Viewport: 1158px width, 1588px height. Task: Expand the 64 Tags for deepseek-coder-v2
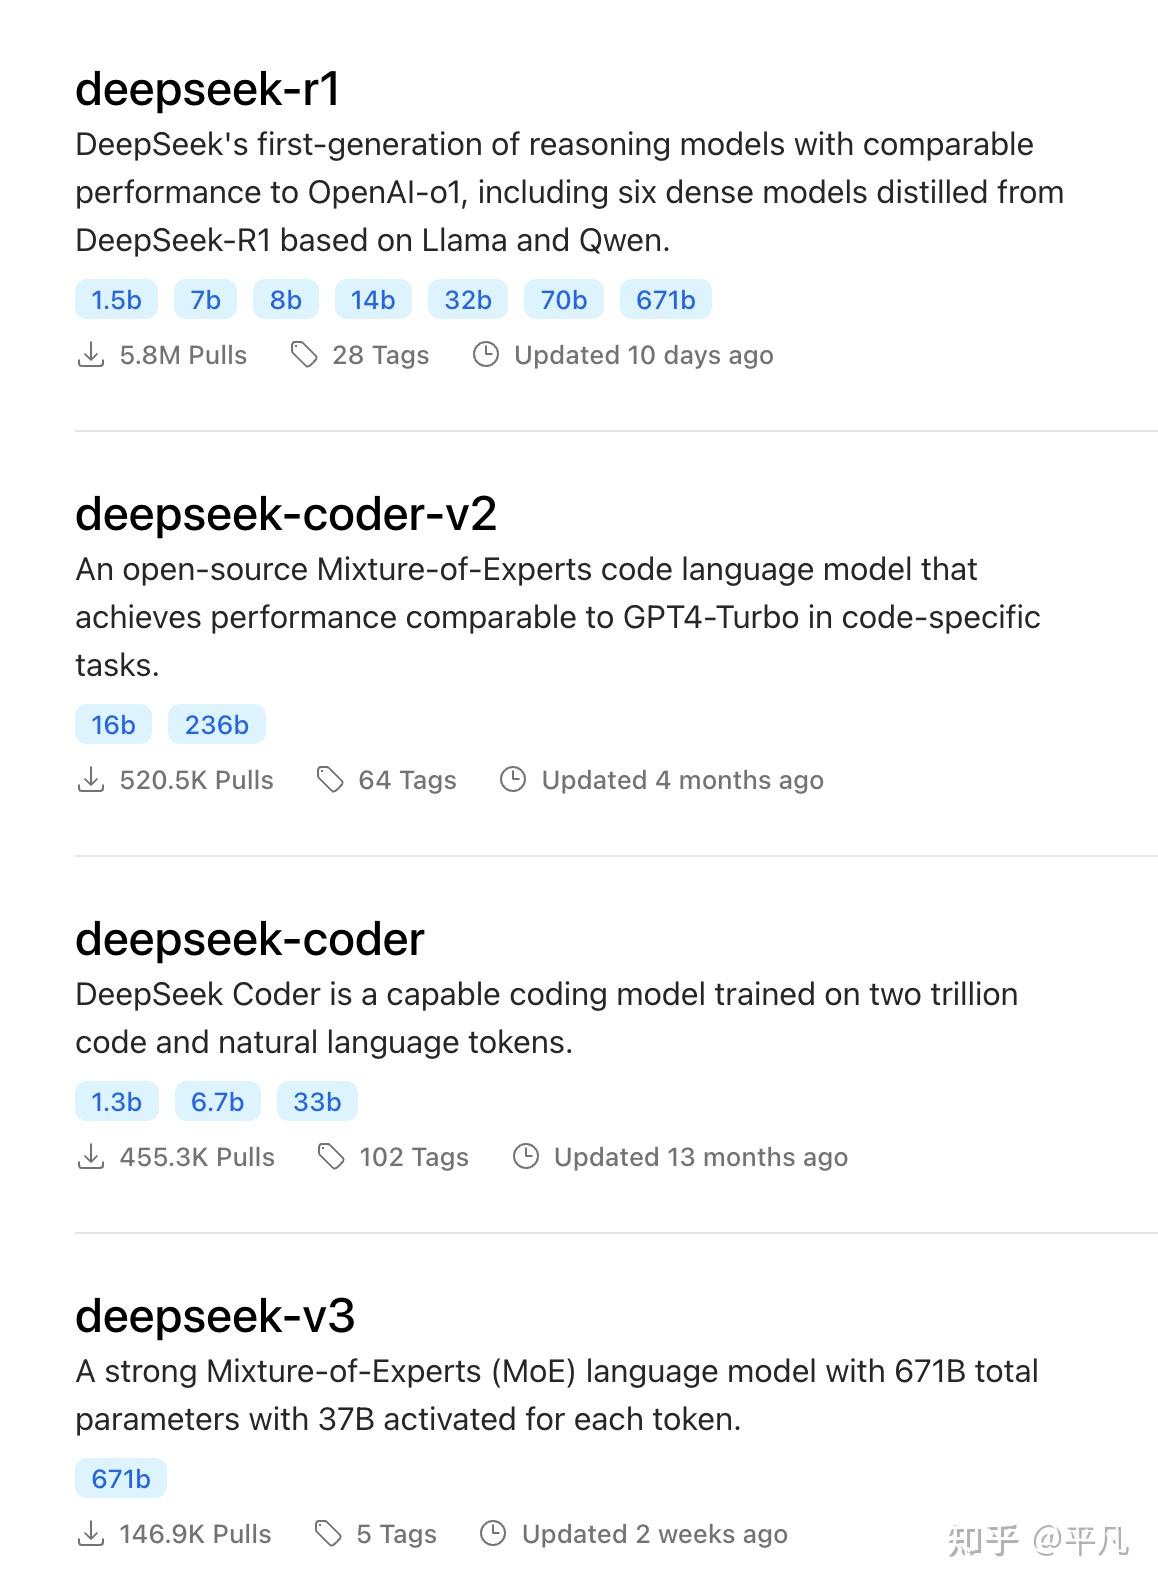406,780
